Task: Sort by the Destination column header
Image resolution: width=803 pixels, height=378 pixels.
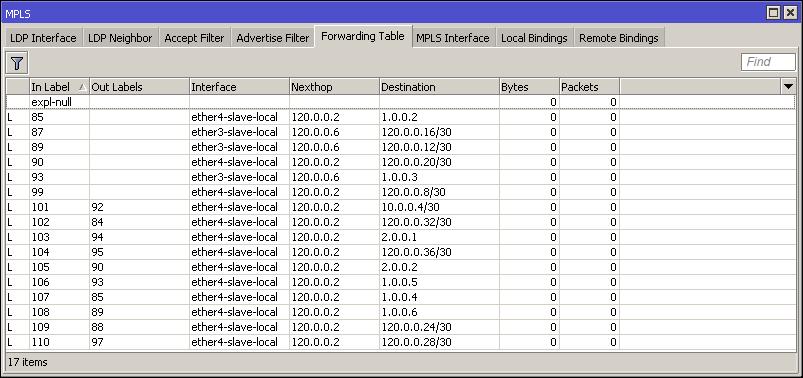Action: pyautogui.click(x=439, y=87)
